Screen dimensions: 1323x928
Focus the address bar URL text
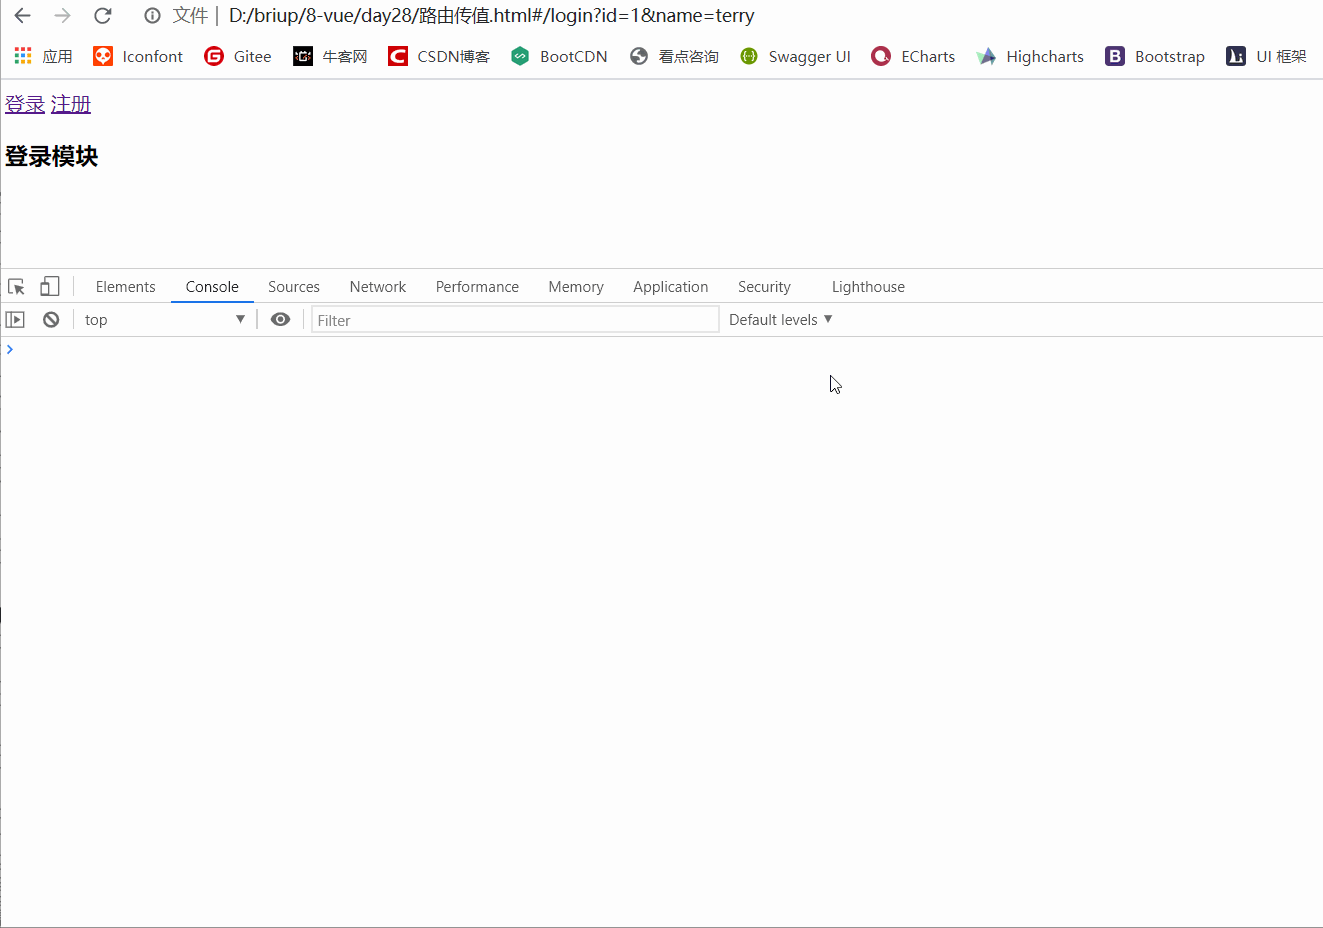click(x=491, y=16)
